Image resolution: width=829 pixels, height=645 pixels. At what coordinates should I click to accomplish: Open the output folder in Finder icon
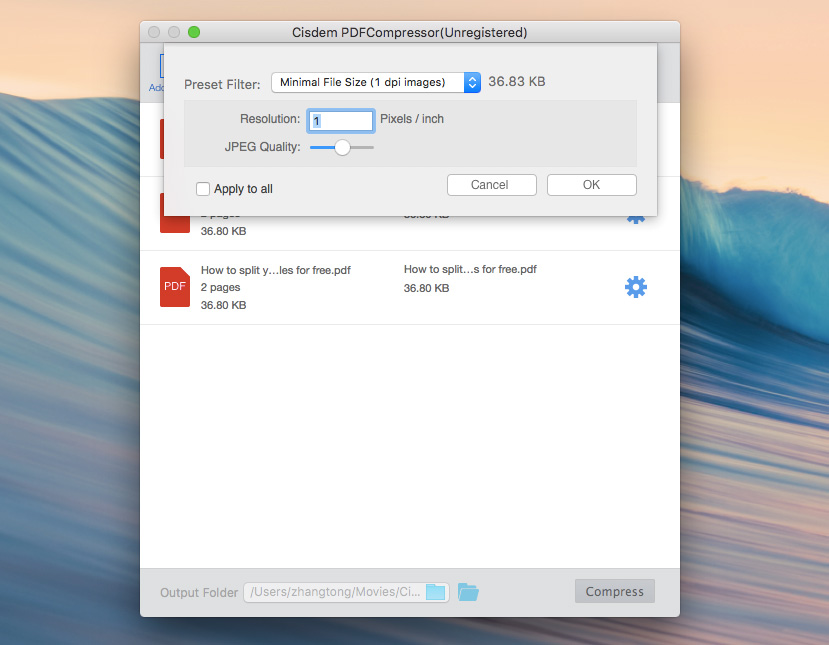pyautogui.click(x=468, y=592)
